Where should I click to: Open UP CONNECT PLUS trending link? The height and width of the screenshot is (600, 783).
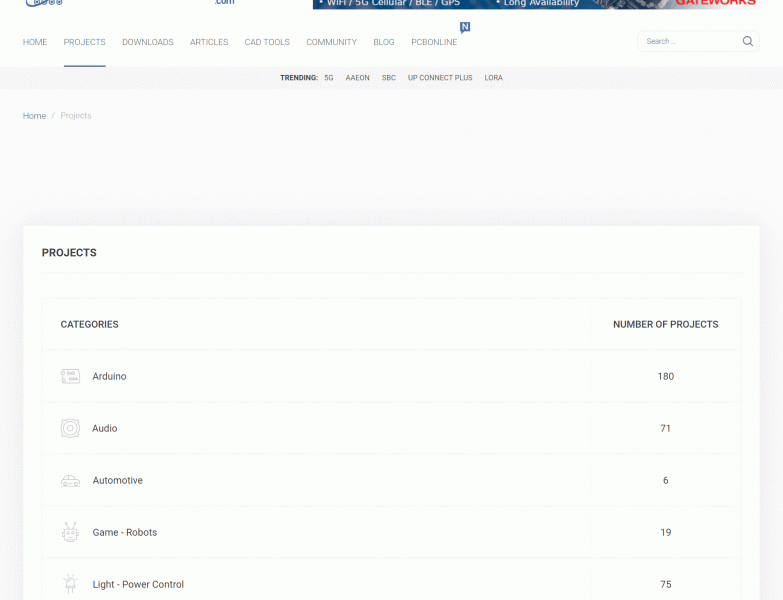pos(440,78)
